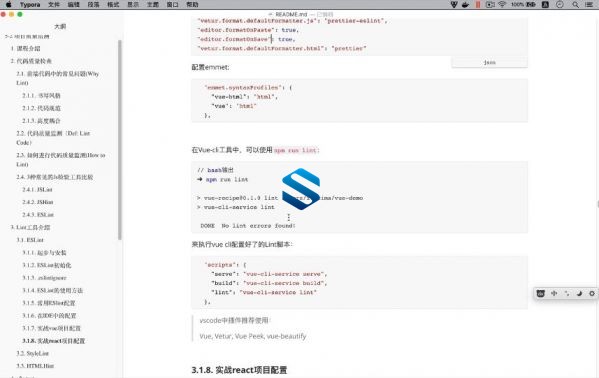Click the input method bar face icon
599x378 pixels.
(540, 294)
